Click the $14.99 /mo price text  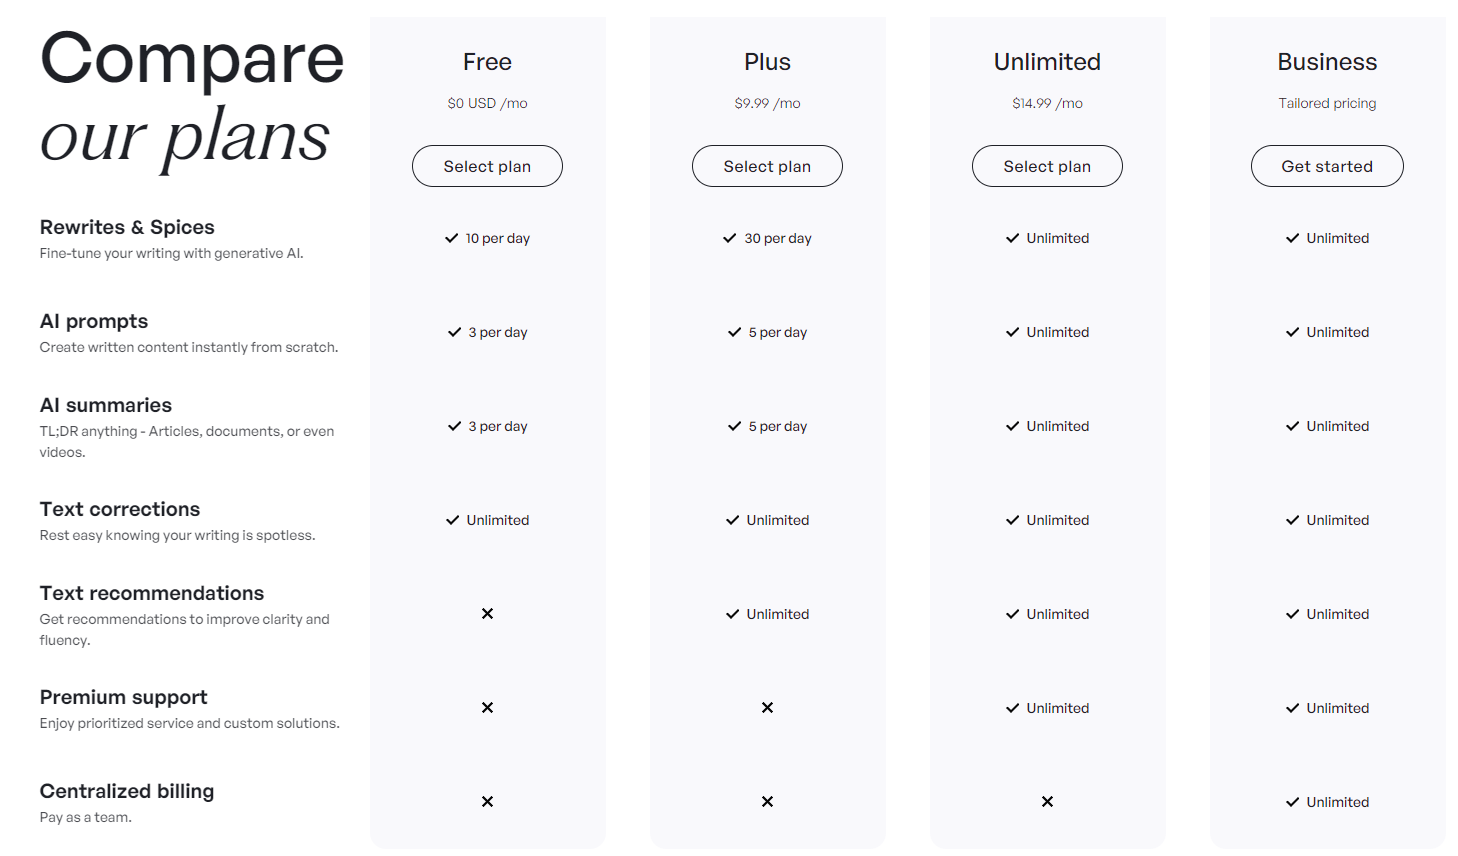(1047, 103)
